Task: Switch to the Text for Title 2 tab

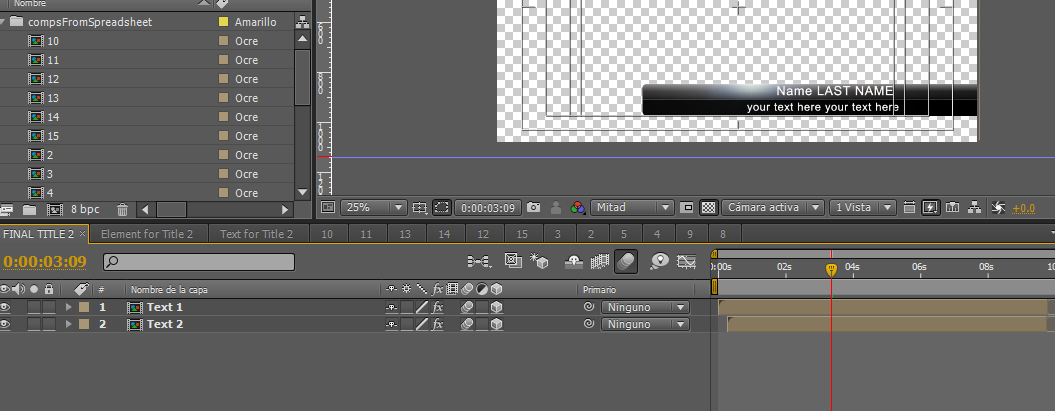Action: tap(256, 234)
